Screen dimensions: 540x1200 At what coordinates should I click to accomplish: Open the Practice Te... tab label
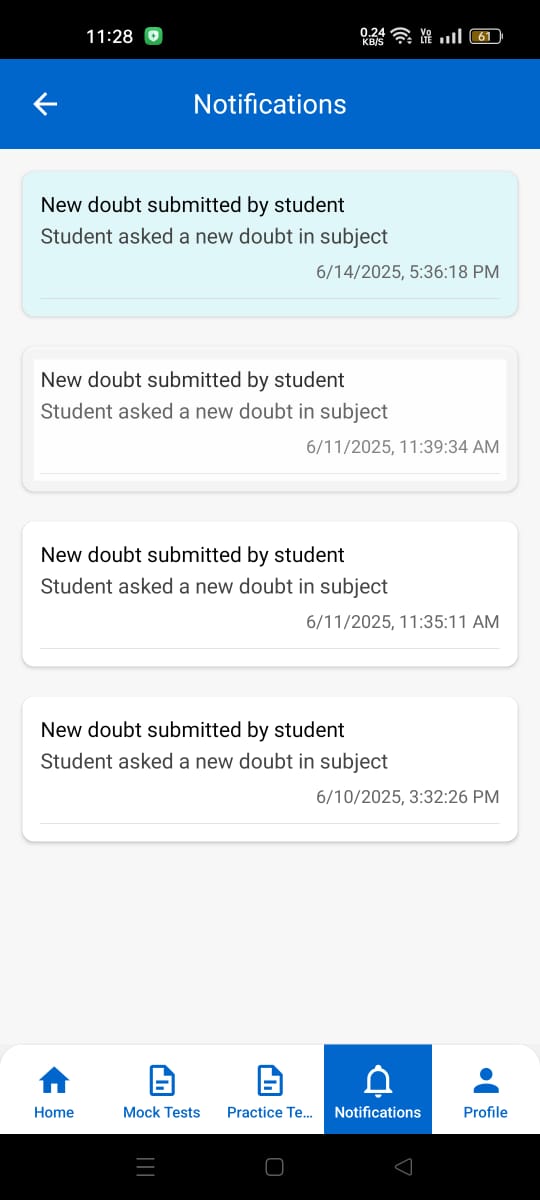click(270, 1112)
